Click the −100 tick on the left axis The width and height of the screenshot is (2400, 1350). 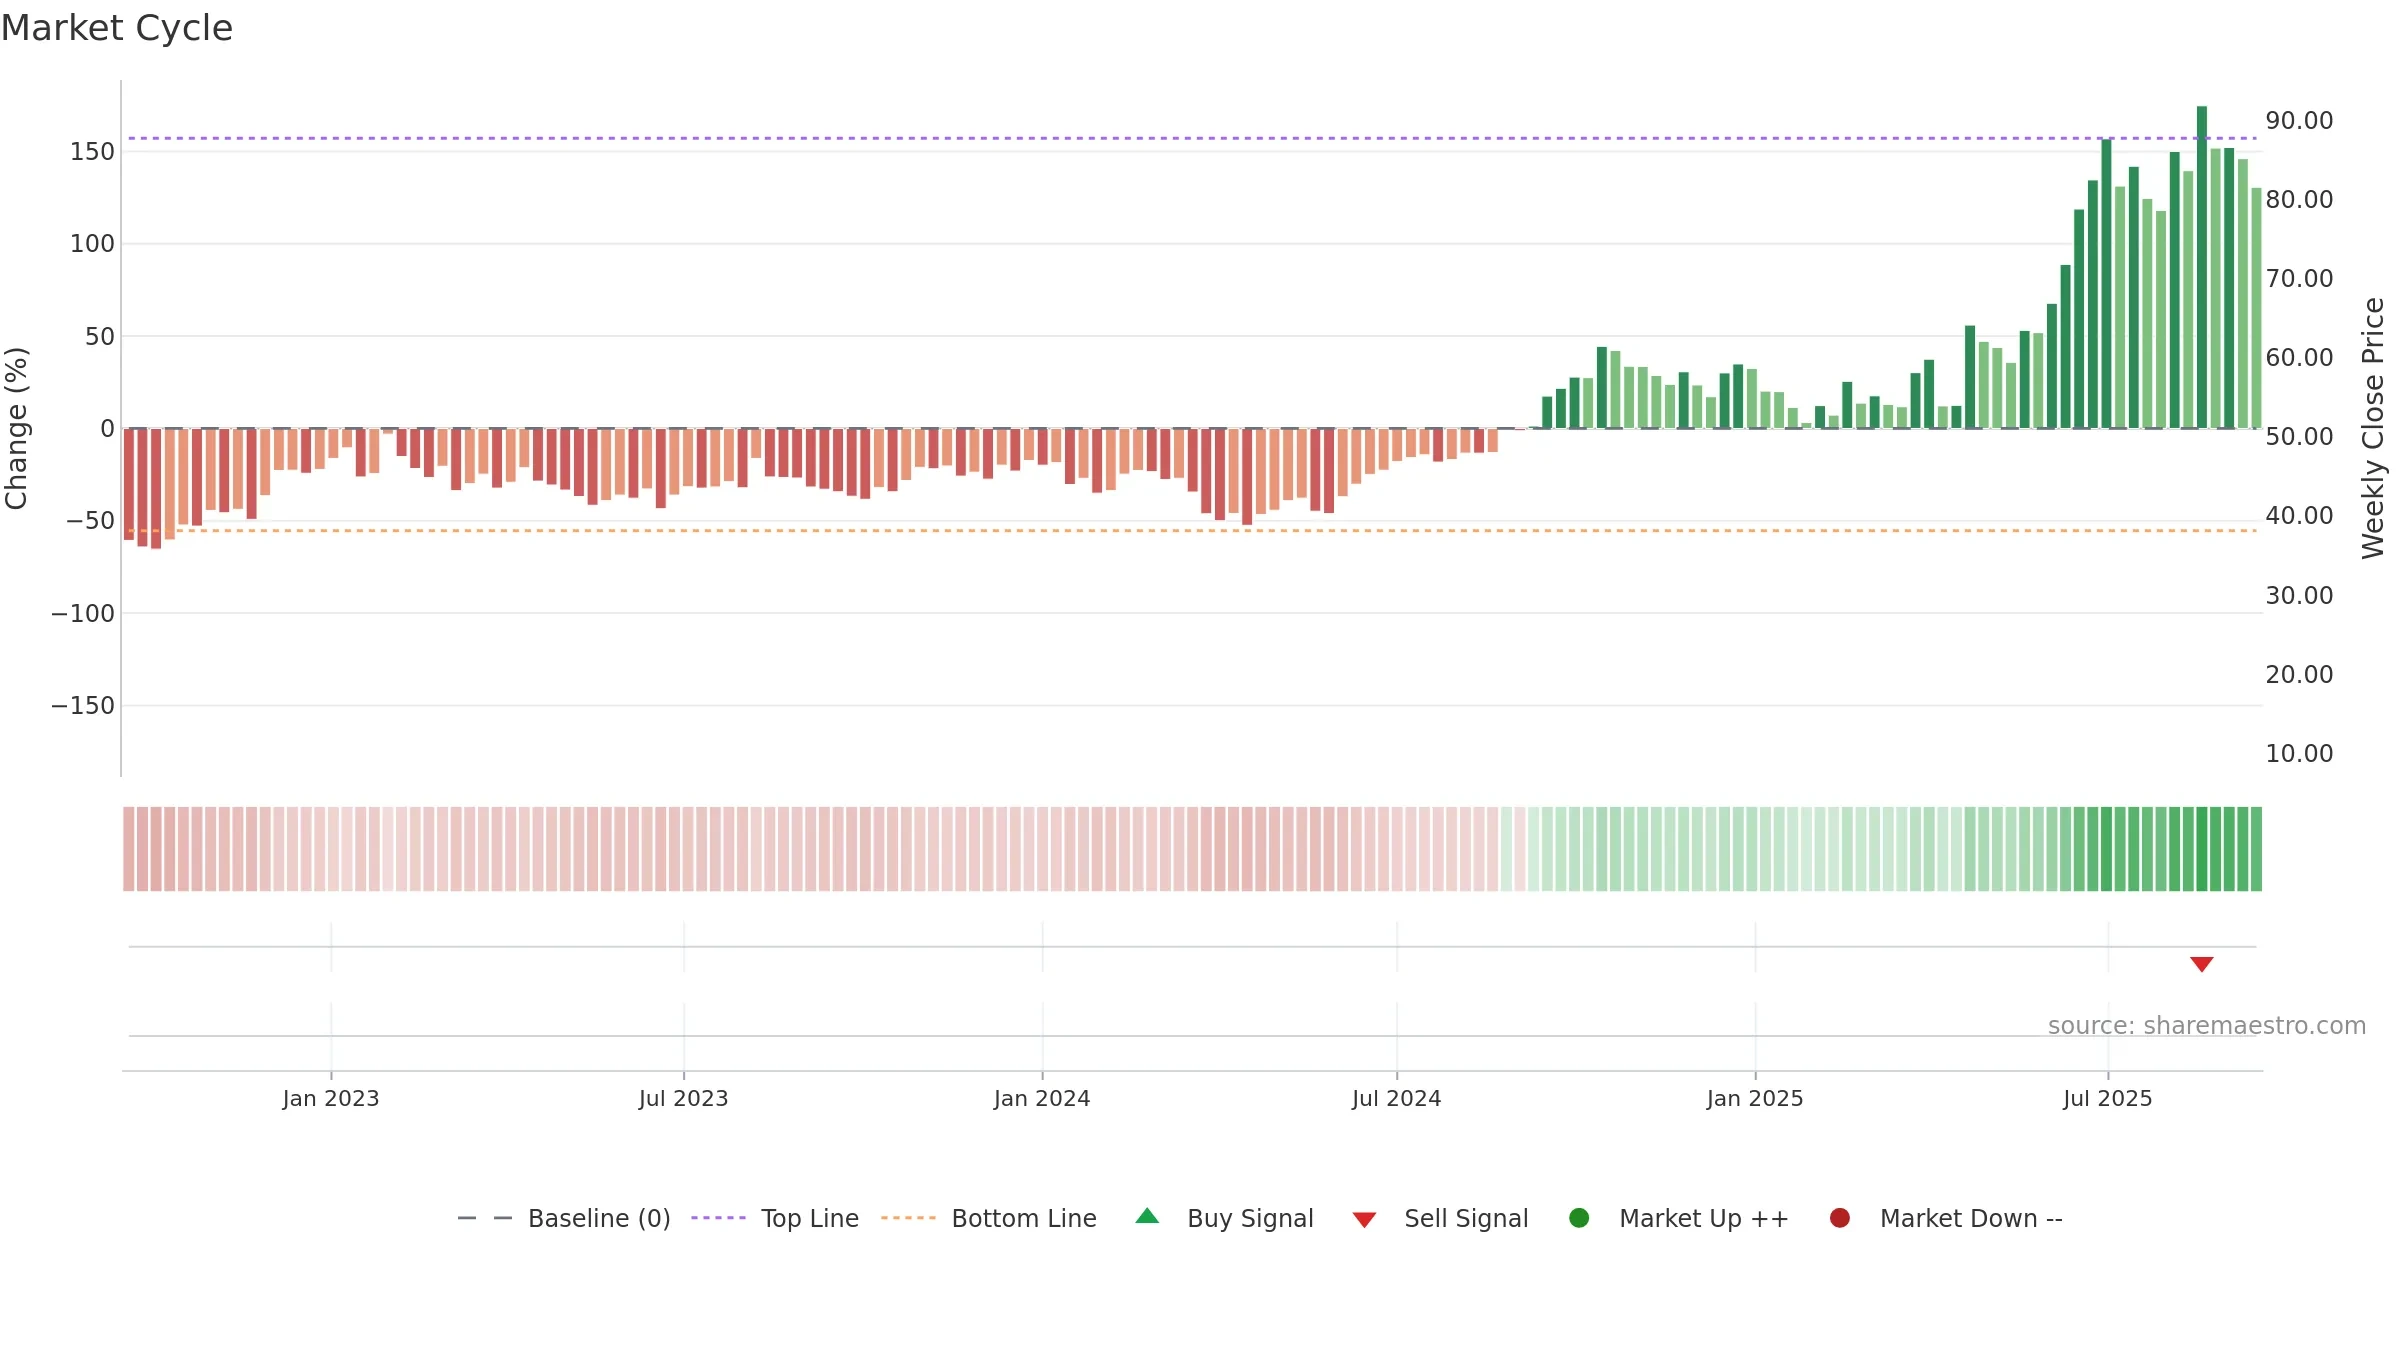[83, 614]
